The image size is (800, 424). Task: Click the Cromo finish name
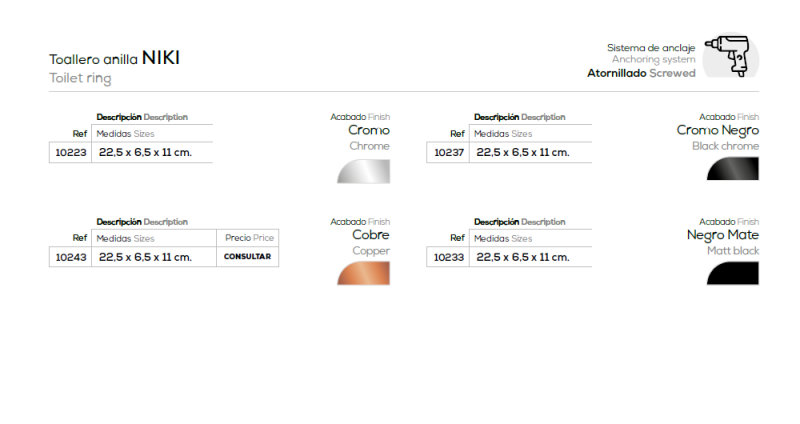point(369,130)
